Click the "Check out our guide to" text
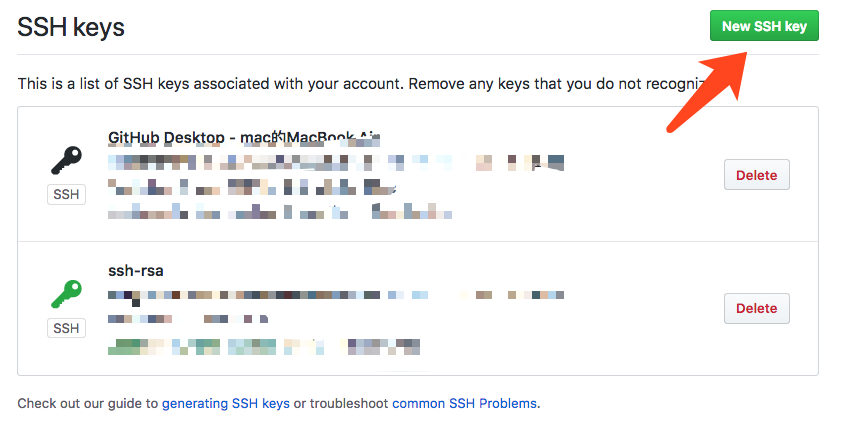The image size is (856, 438). tap(88, 404)
